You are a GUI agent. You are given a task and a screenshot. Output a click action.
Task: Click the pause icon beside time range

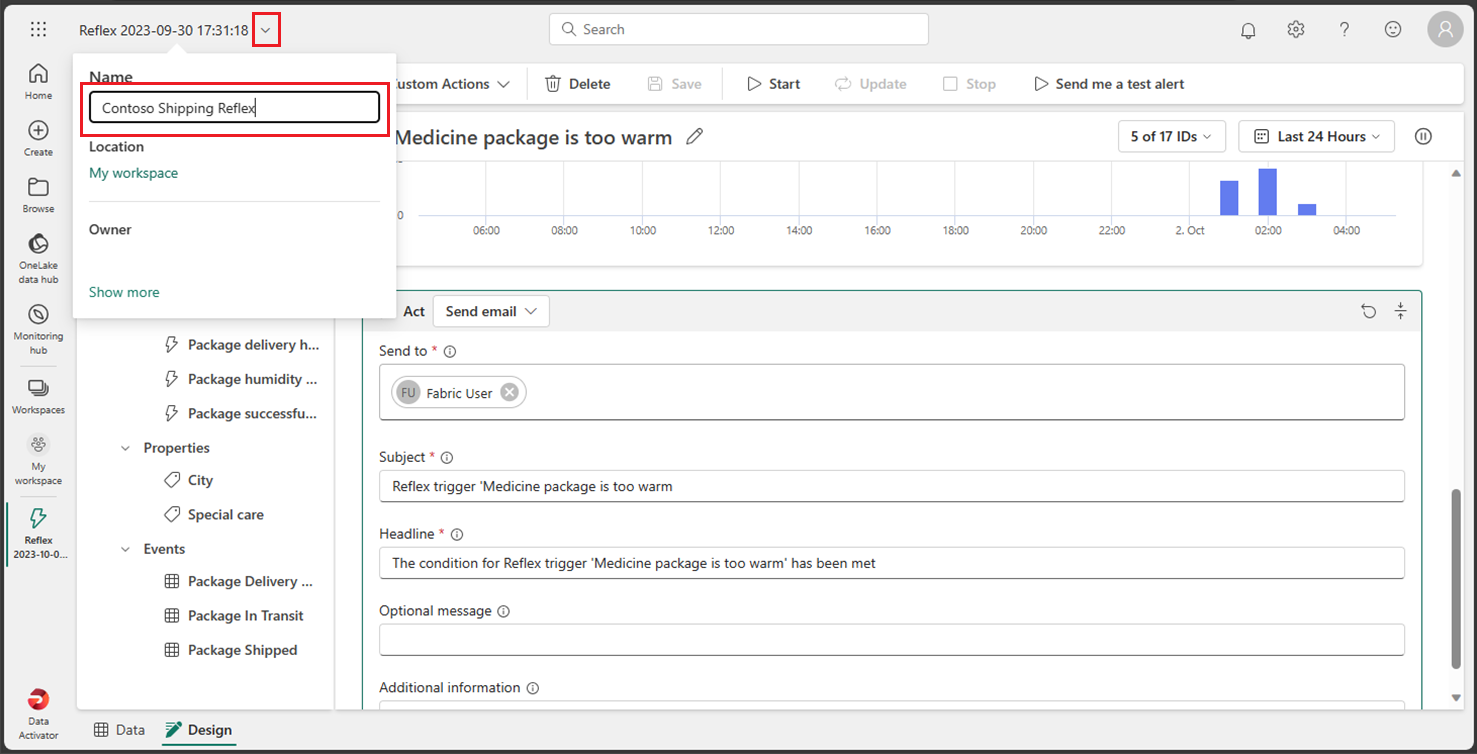pyautogui.click(x=1423, y=136)
